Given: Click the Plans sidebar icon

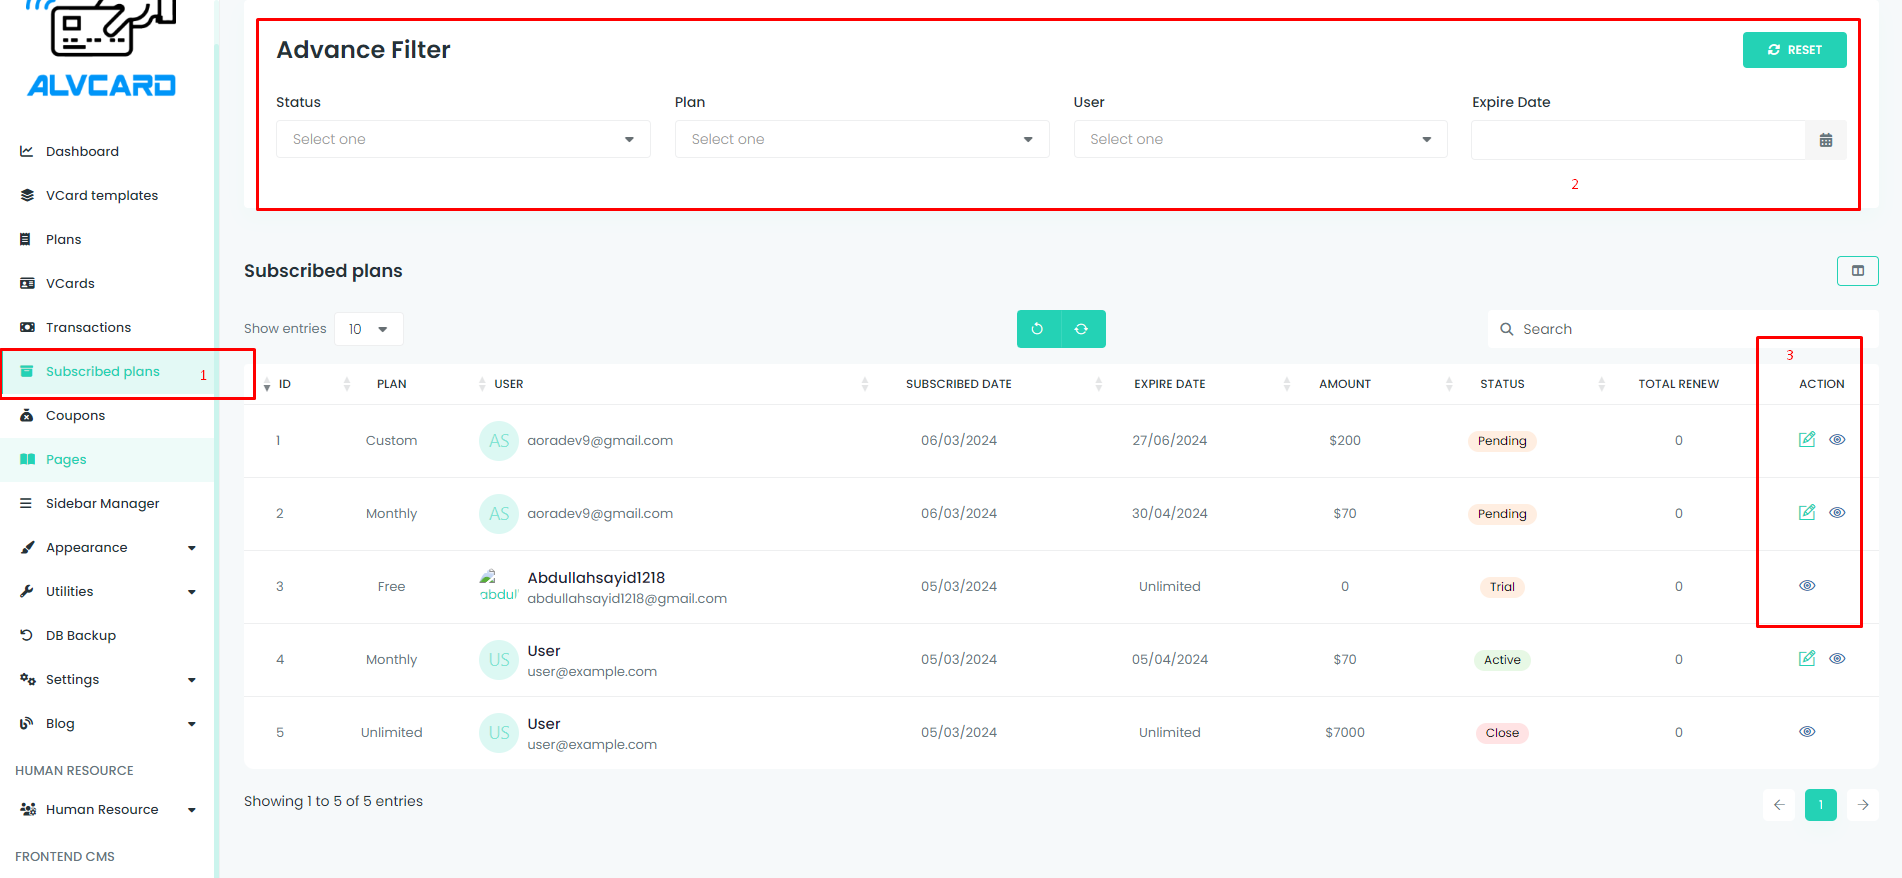Looking at the screenshot, I should [x=26, y=239].
